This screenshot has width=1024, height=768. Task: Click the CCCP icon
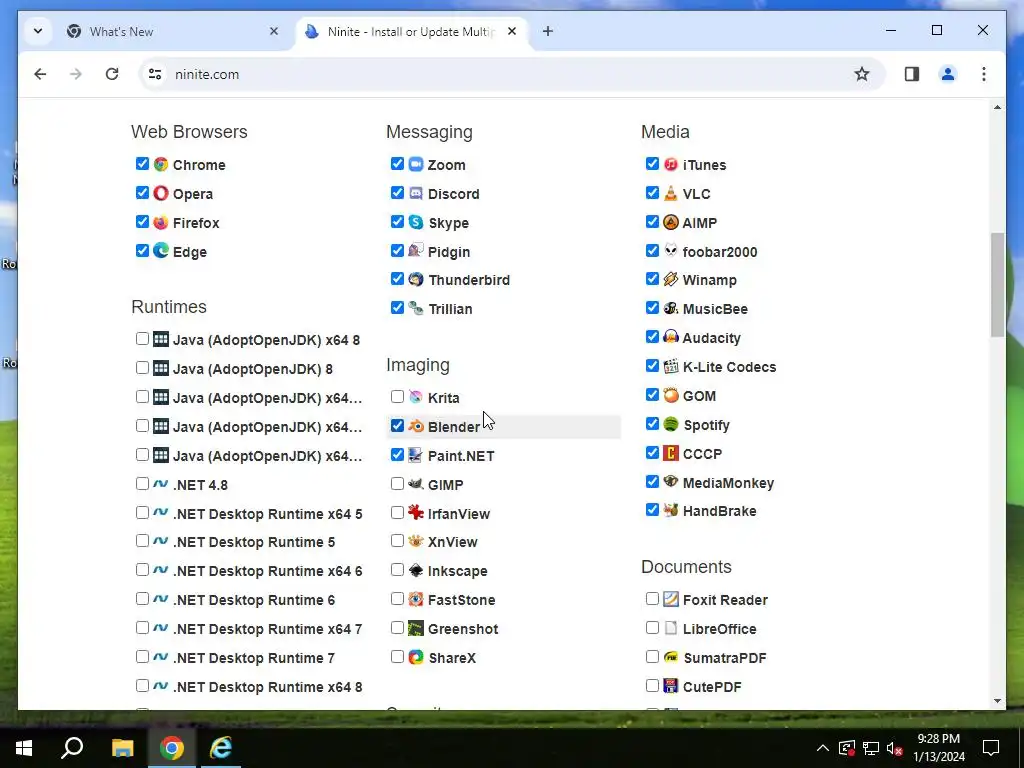click(x=671, y=453)
